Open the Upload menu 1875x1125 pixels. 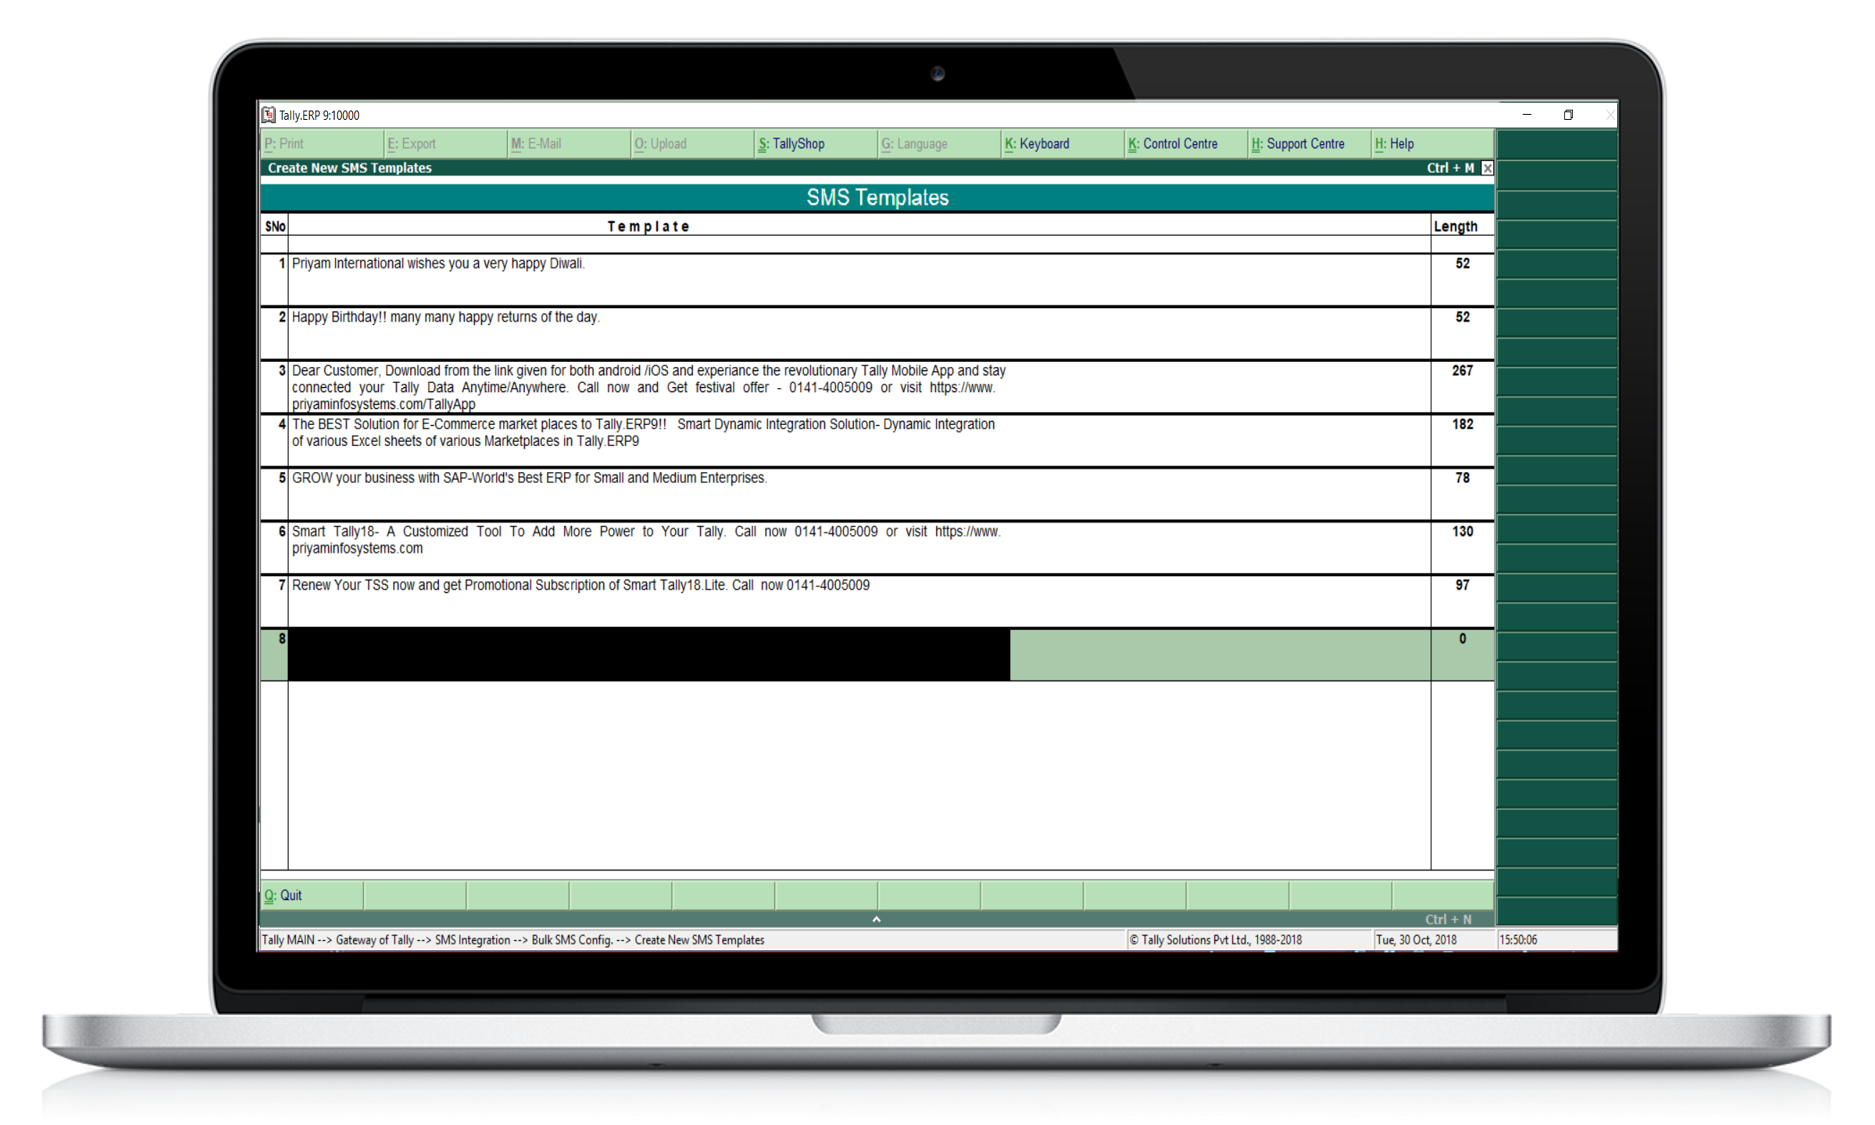tap(692, 144)
